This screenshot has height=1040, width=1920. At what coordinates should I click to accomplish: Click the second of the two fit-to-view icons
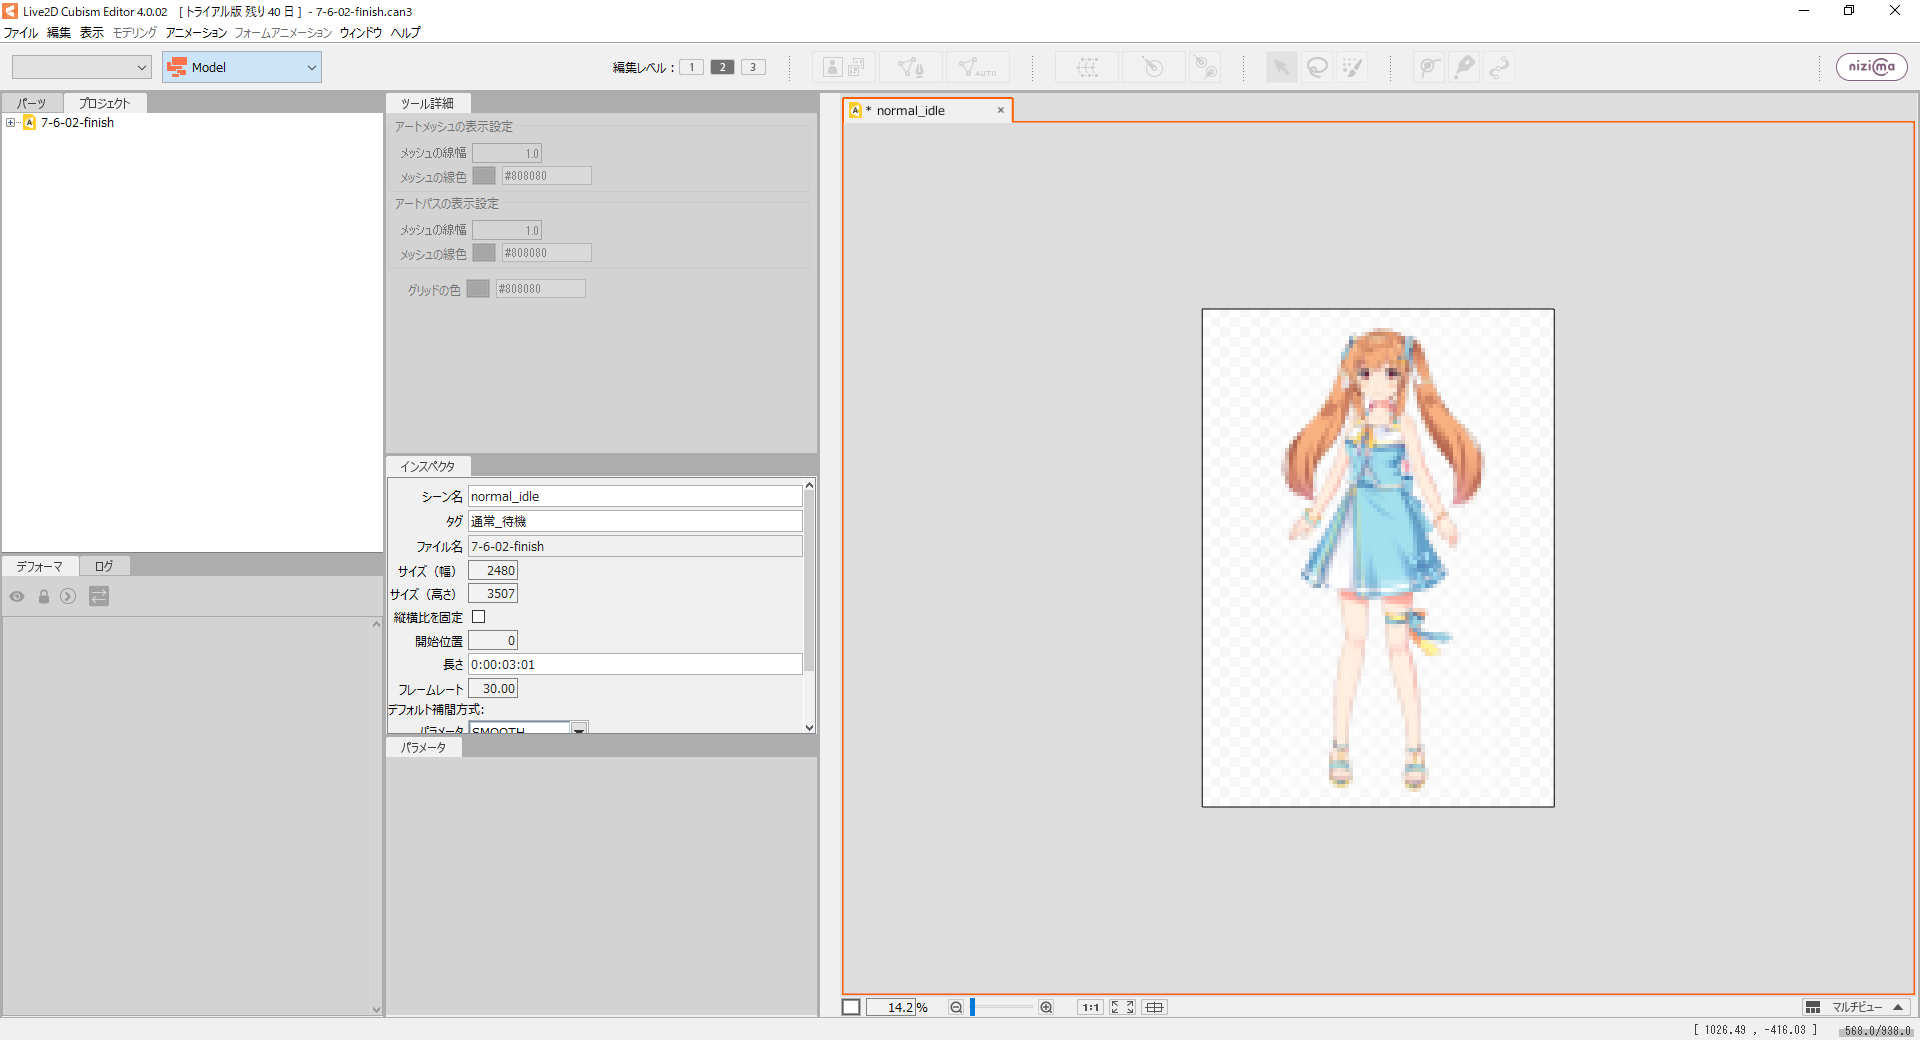[1130, 1007]
